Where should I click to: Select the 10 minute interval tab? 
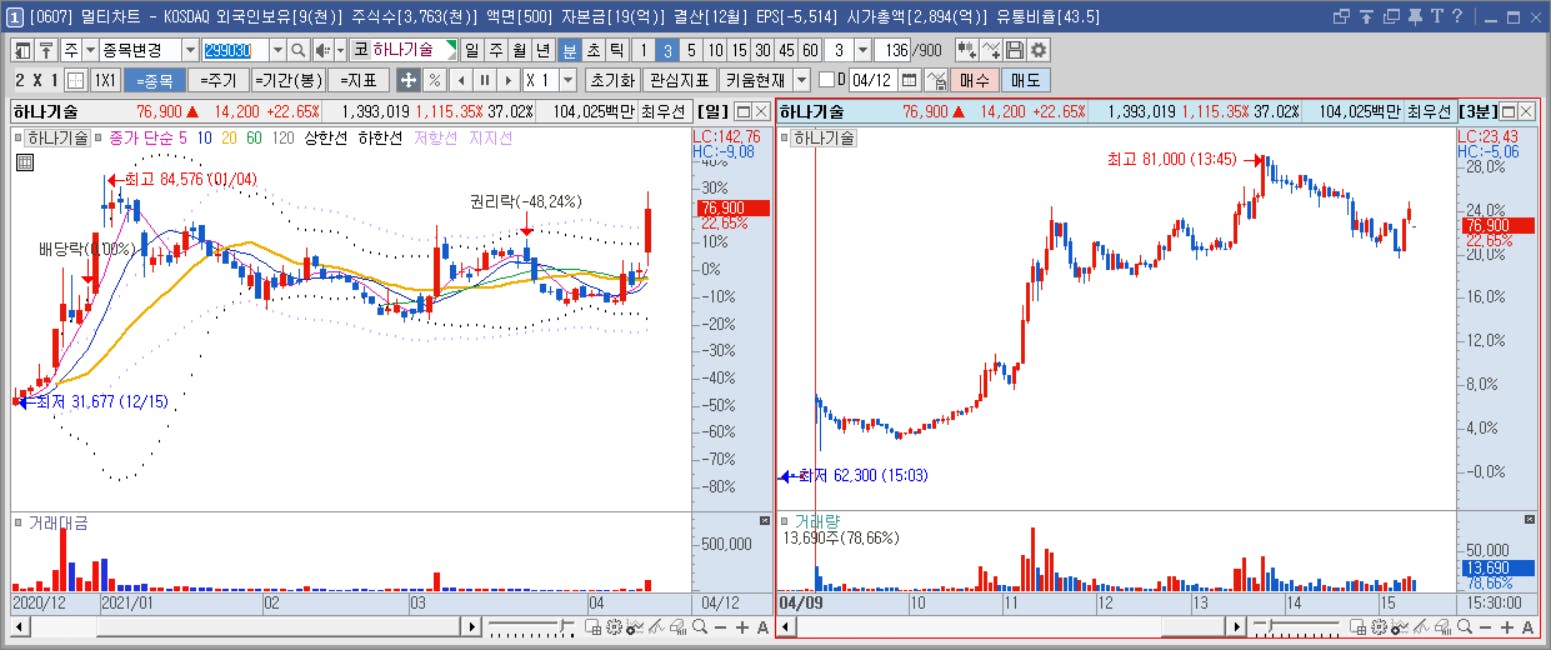click(x=715, y=51)
